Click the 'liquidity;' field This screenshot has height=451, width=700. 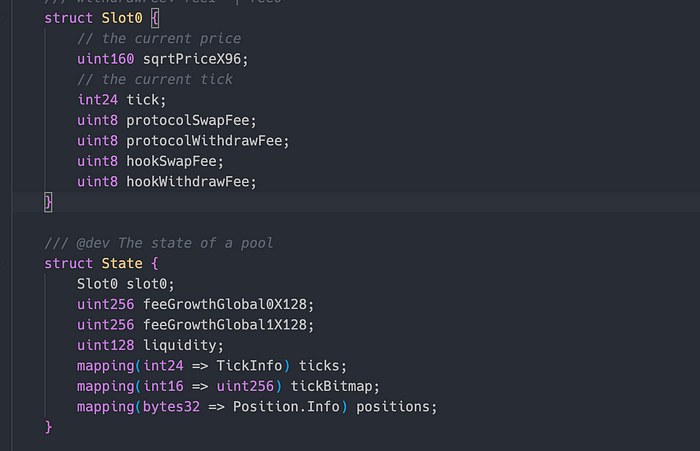(183, 346)
